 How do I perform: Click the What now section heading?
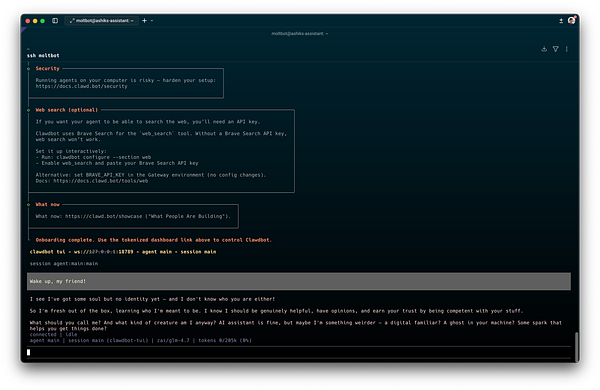[x=47, y=204]
